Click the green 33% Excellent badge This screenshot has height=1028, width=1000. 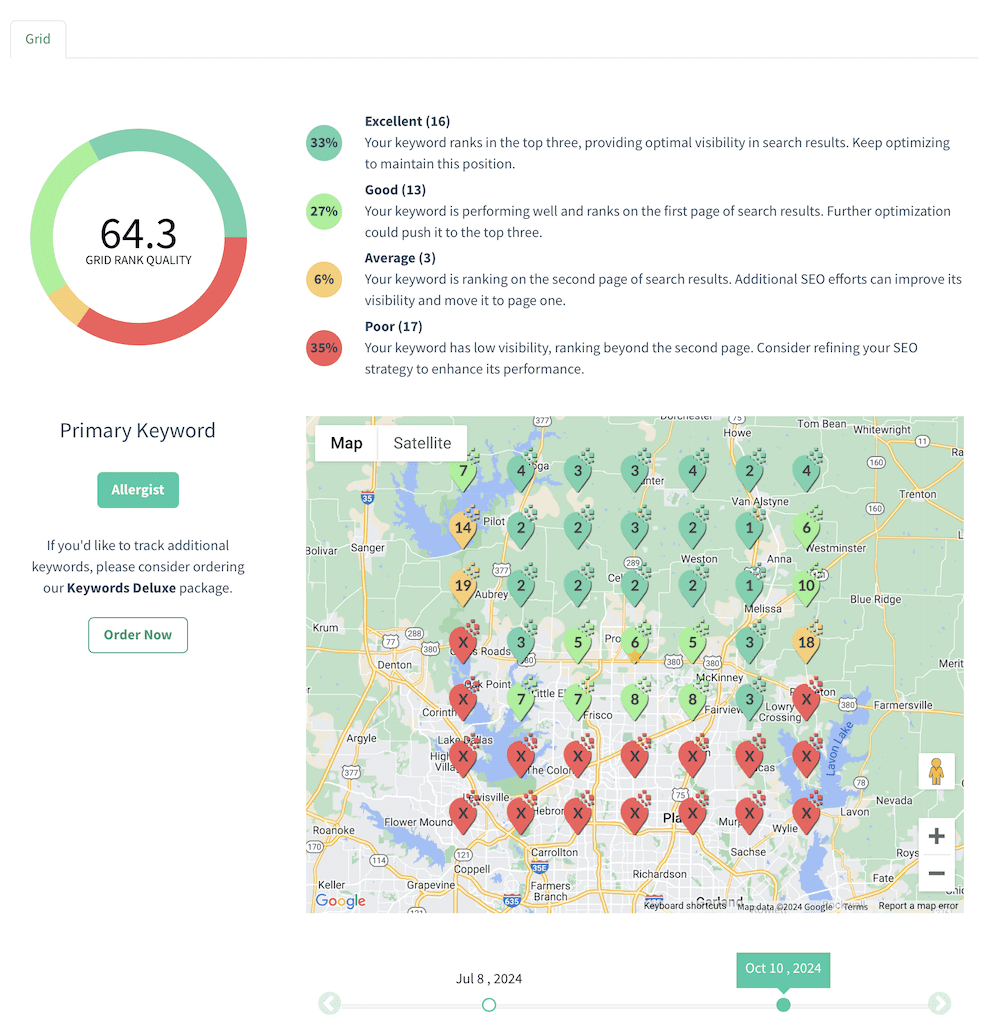[323, 143]
